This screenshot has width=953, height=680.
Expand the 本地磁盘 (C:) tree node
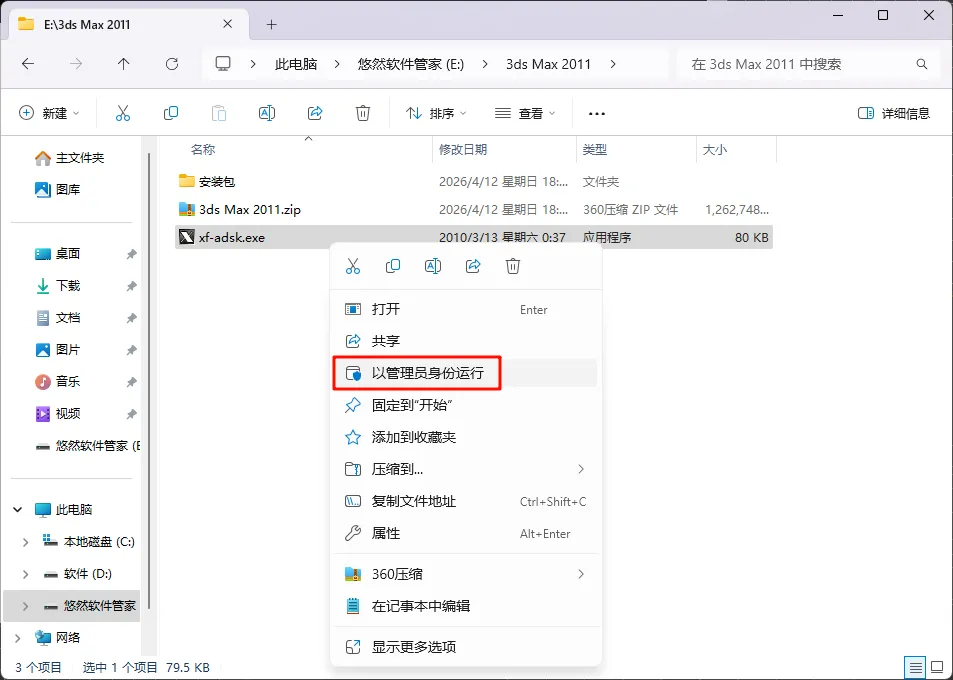coord(25,541)
